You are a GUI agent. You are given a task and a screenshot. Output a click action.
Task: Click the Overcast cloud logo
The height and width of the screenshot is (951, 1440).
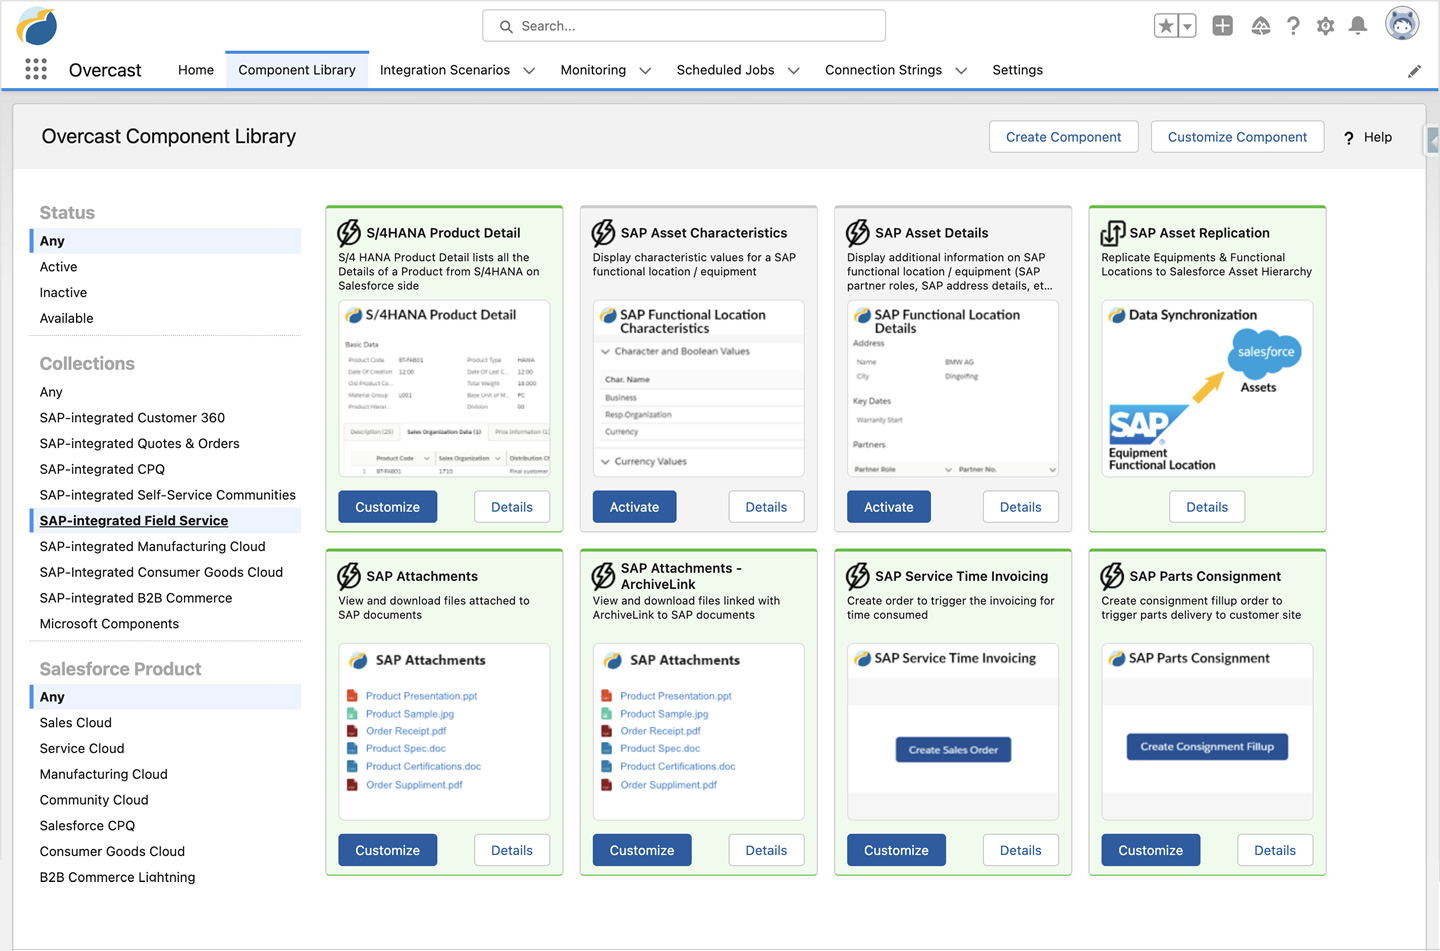click(x=37, y=26)
